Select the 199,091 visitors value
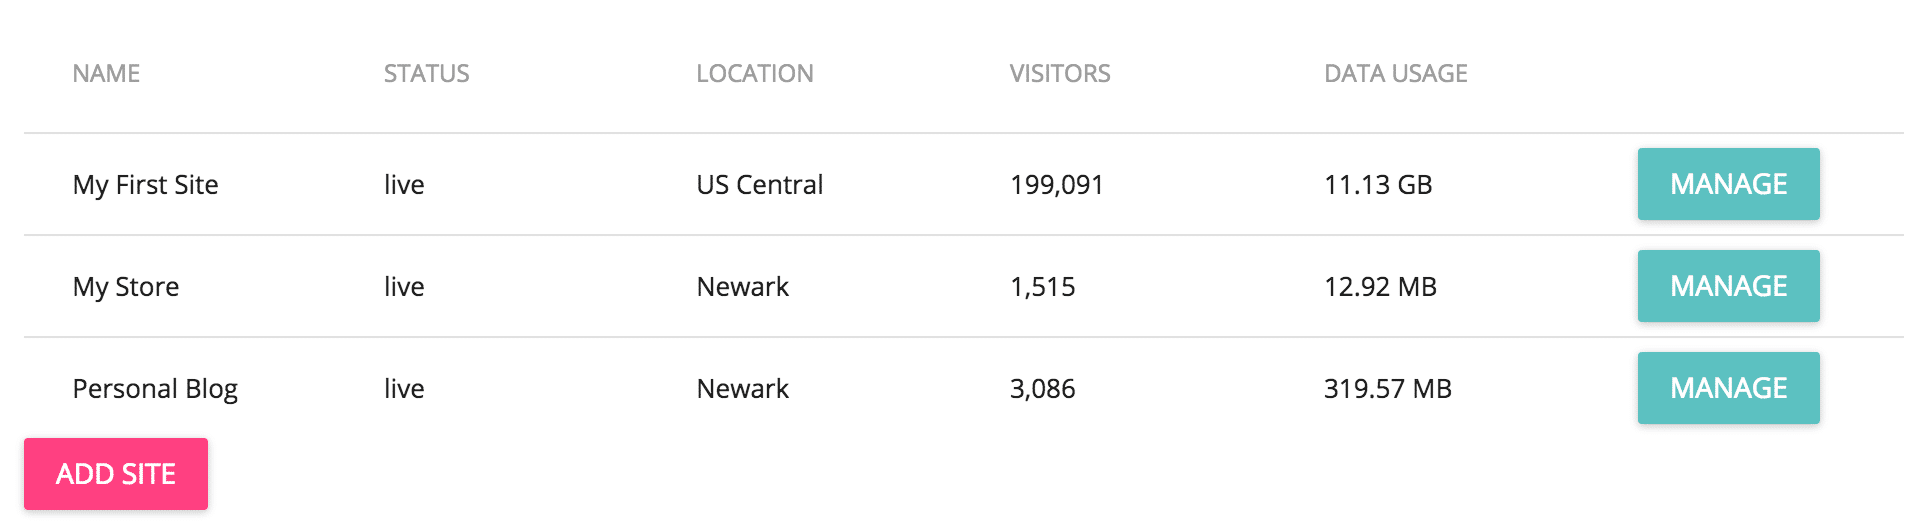Viewport: 1916px width, 532px height. point(1056,185)
